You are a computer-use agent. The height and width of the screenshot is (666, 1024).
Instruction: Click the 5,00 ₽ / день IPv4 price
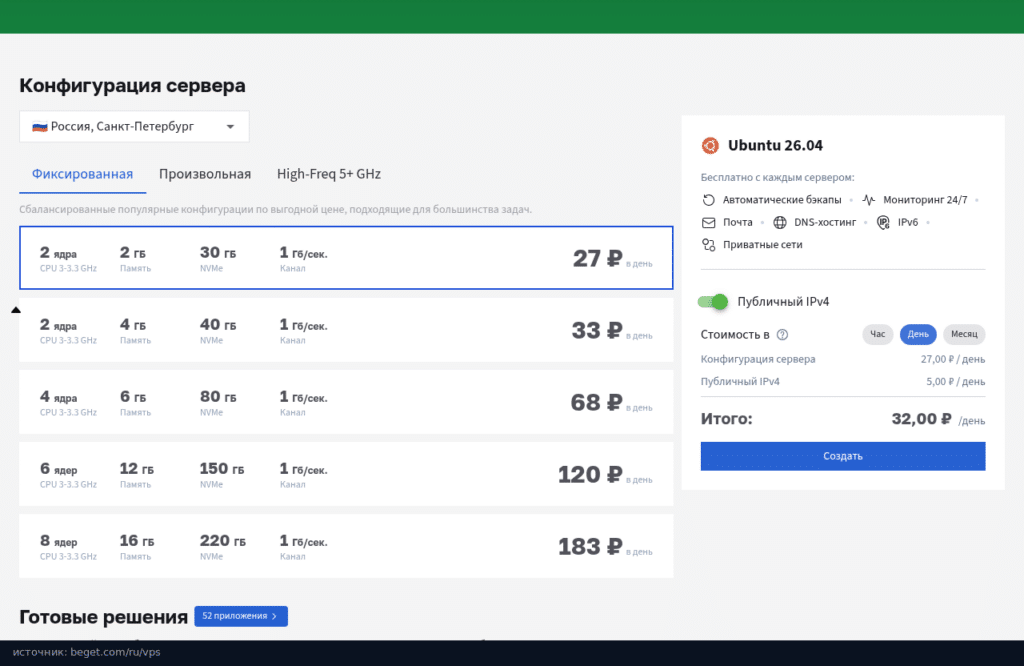(x=955, y=382)
